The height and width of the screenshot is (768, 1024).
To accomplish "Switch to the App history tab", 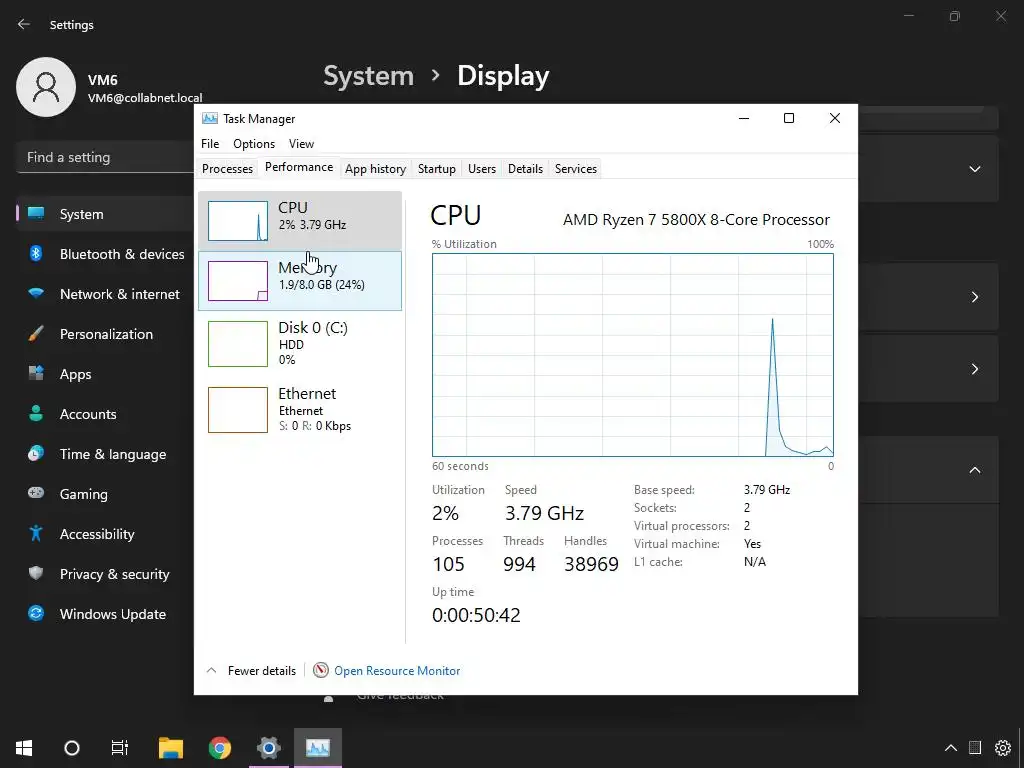I will tap(376, 168).
